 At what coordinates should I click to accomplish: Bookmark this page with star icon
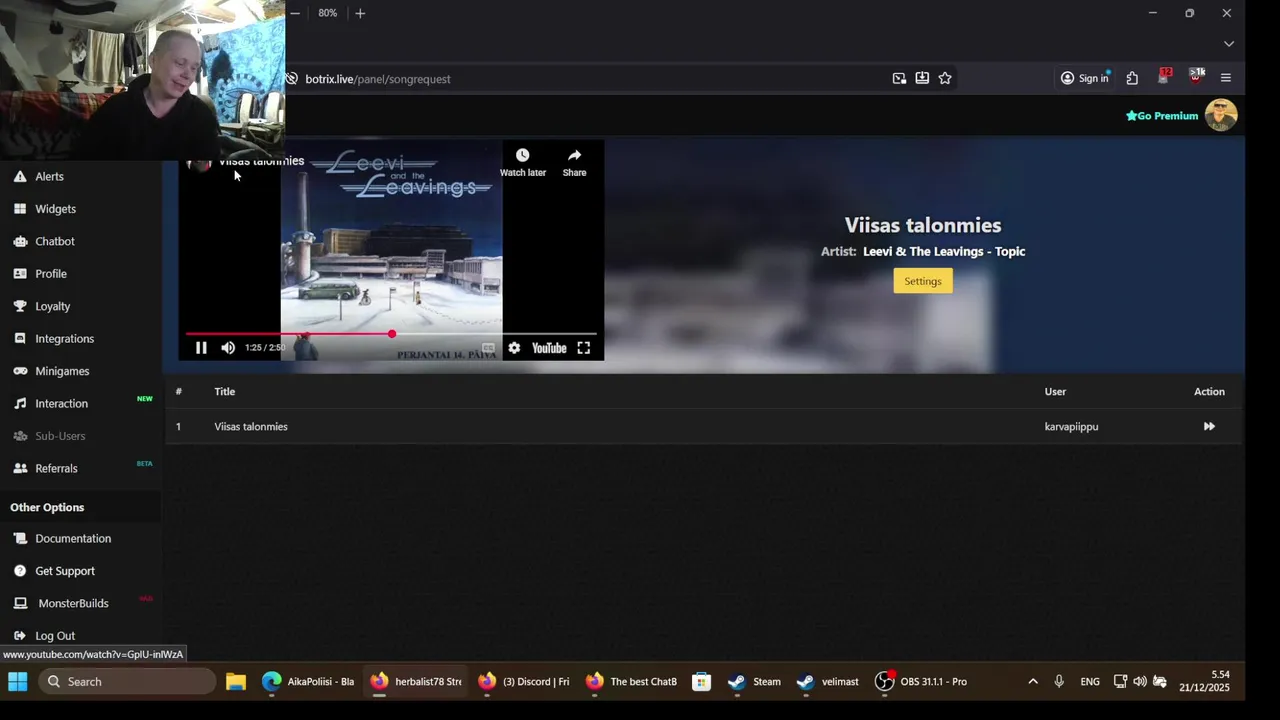(x=945, y=78)
